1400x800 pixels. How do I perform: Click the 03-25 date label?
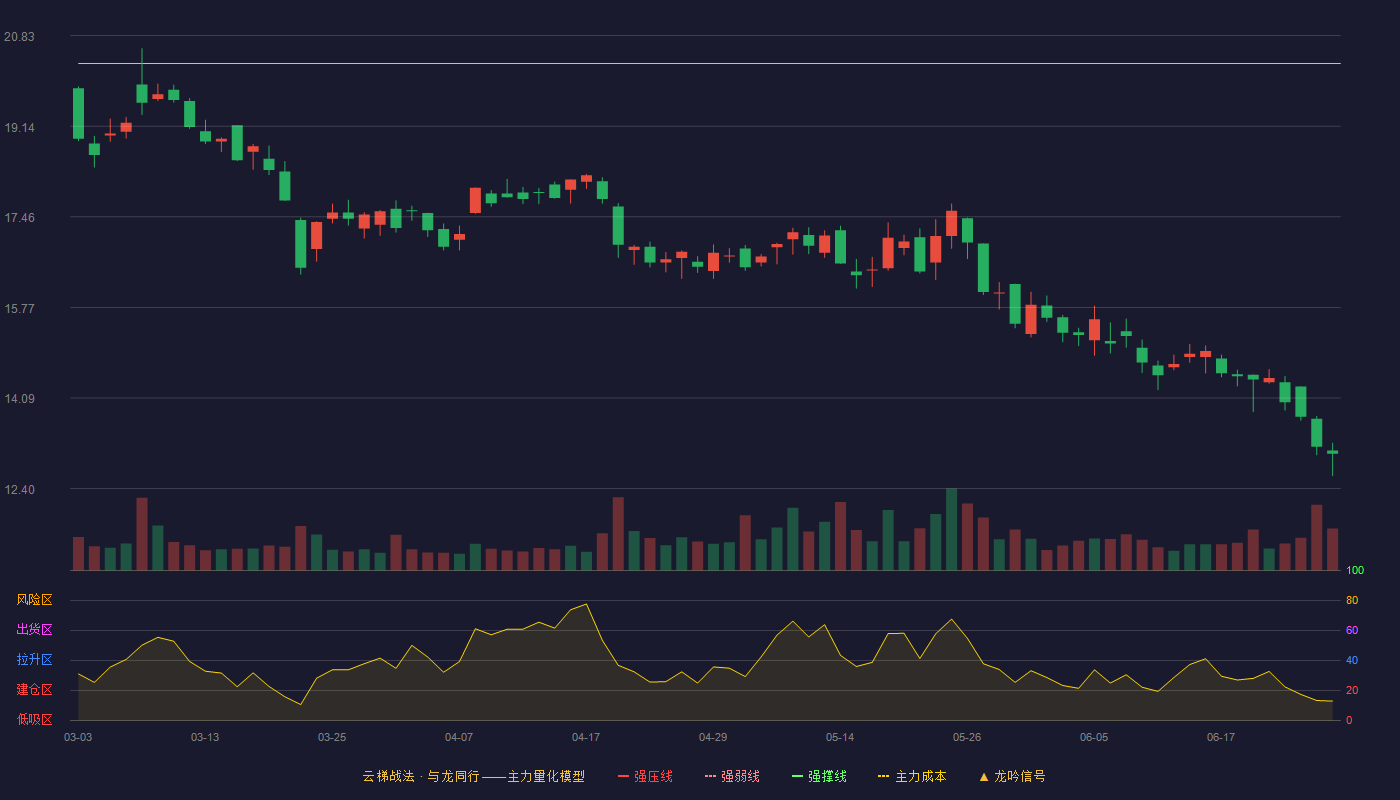[x=332, y=737]
